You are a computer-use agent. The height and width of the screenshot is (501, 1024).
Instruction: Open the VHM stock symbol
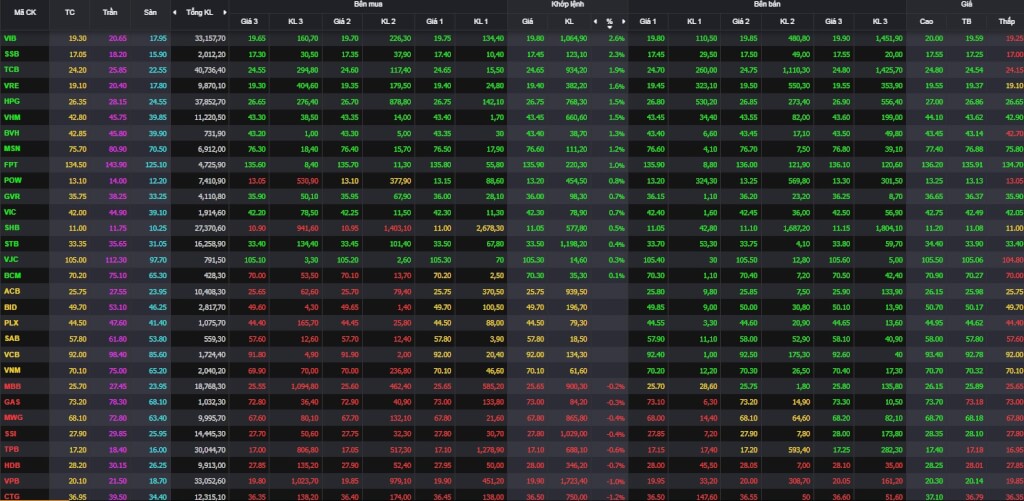tap(11, 117)
